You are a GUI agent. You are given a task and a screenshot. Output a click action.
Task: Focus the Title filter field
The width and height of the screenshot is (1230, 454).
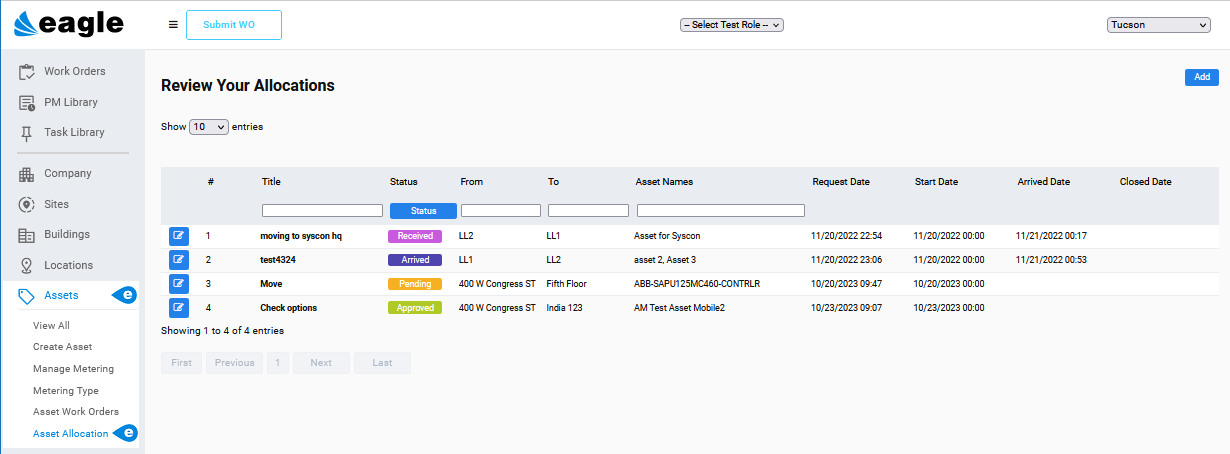pos(322,211)
